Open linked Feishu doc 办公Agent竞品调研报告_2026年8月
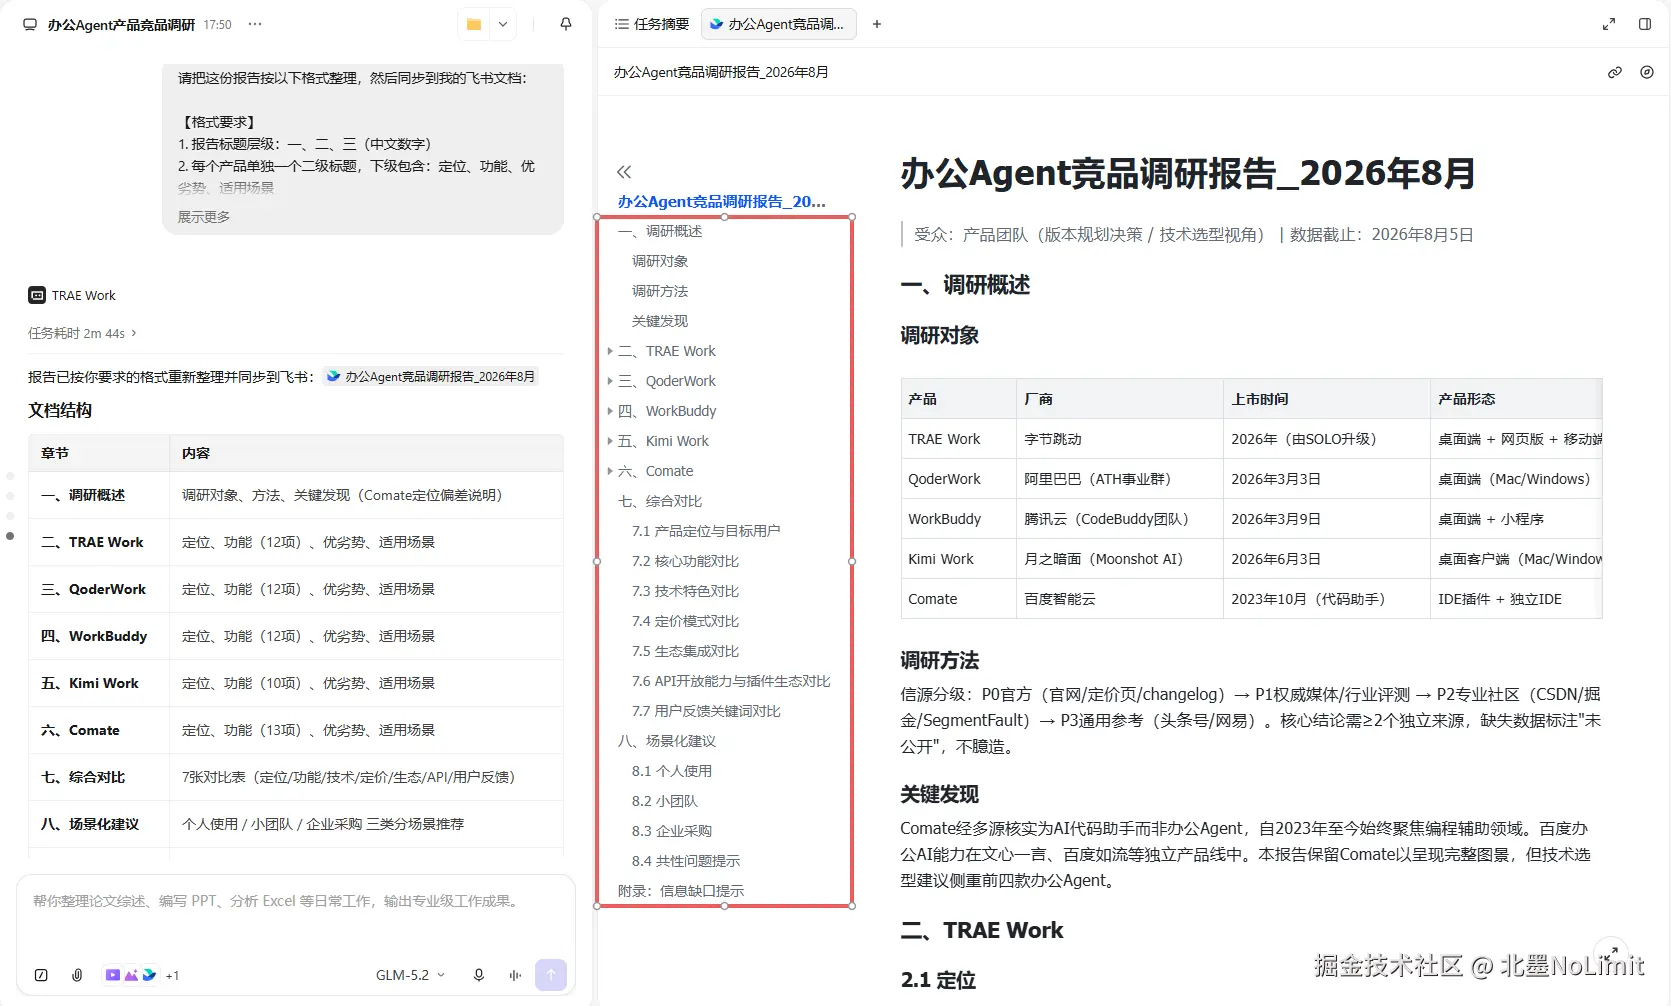The height and width of the screenshot is (1006, 1671). 430,377
